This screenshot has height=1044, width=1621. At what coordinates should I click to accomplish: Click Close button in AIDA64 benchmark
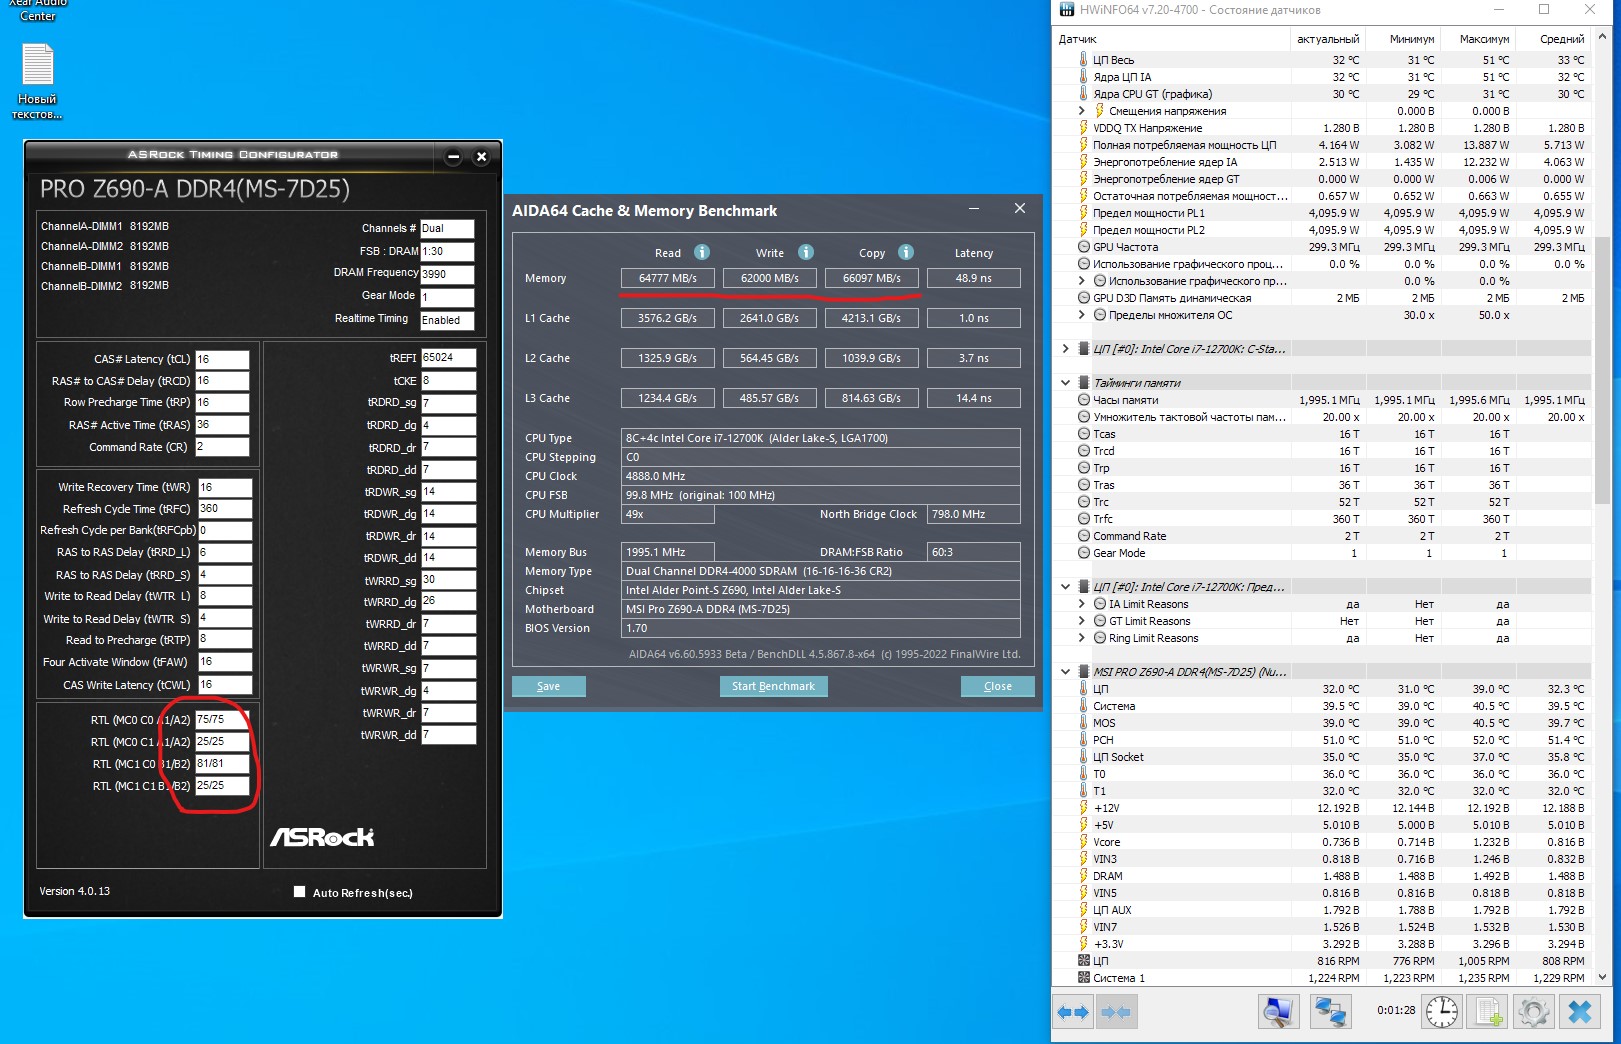coord(997,686)
